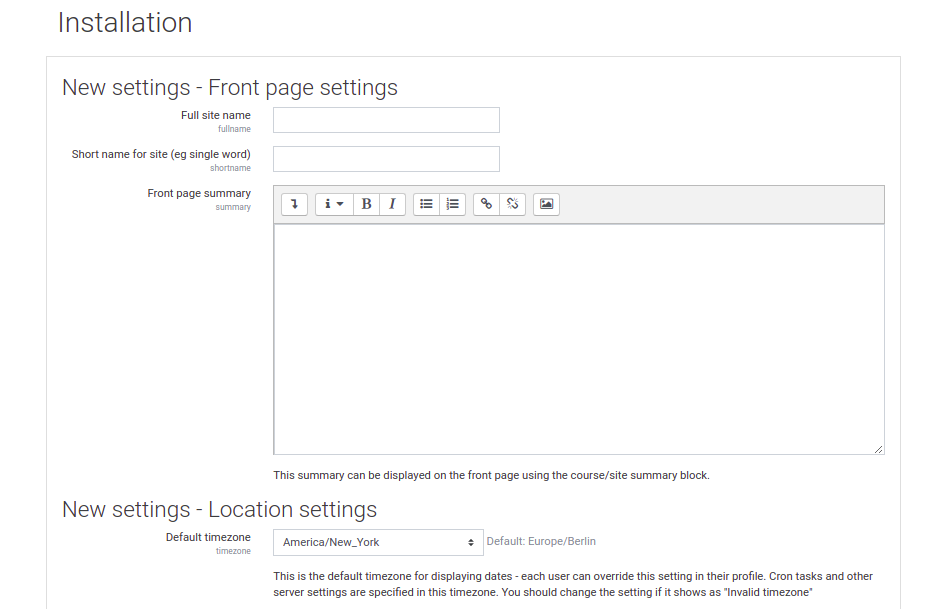This screenshot has height=609, width=947.
Task: Click the "Short name for site" label
Action: pyautogui.click(x=161, y=155)
